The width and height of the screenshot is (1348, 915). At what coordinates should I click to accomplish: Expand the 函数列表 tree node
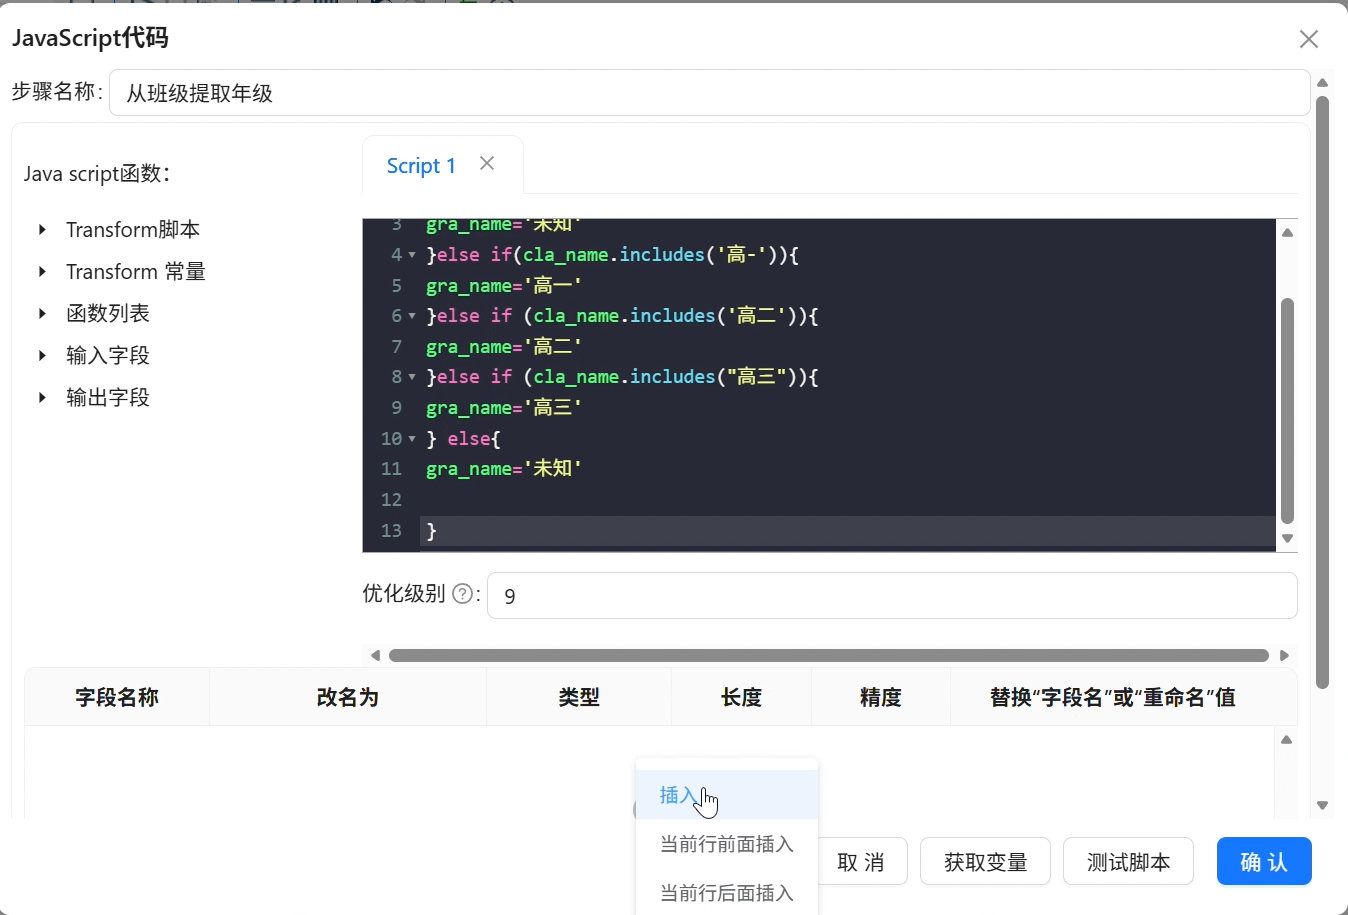click(42, 314)
